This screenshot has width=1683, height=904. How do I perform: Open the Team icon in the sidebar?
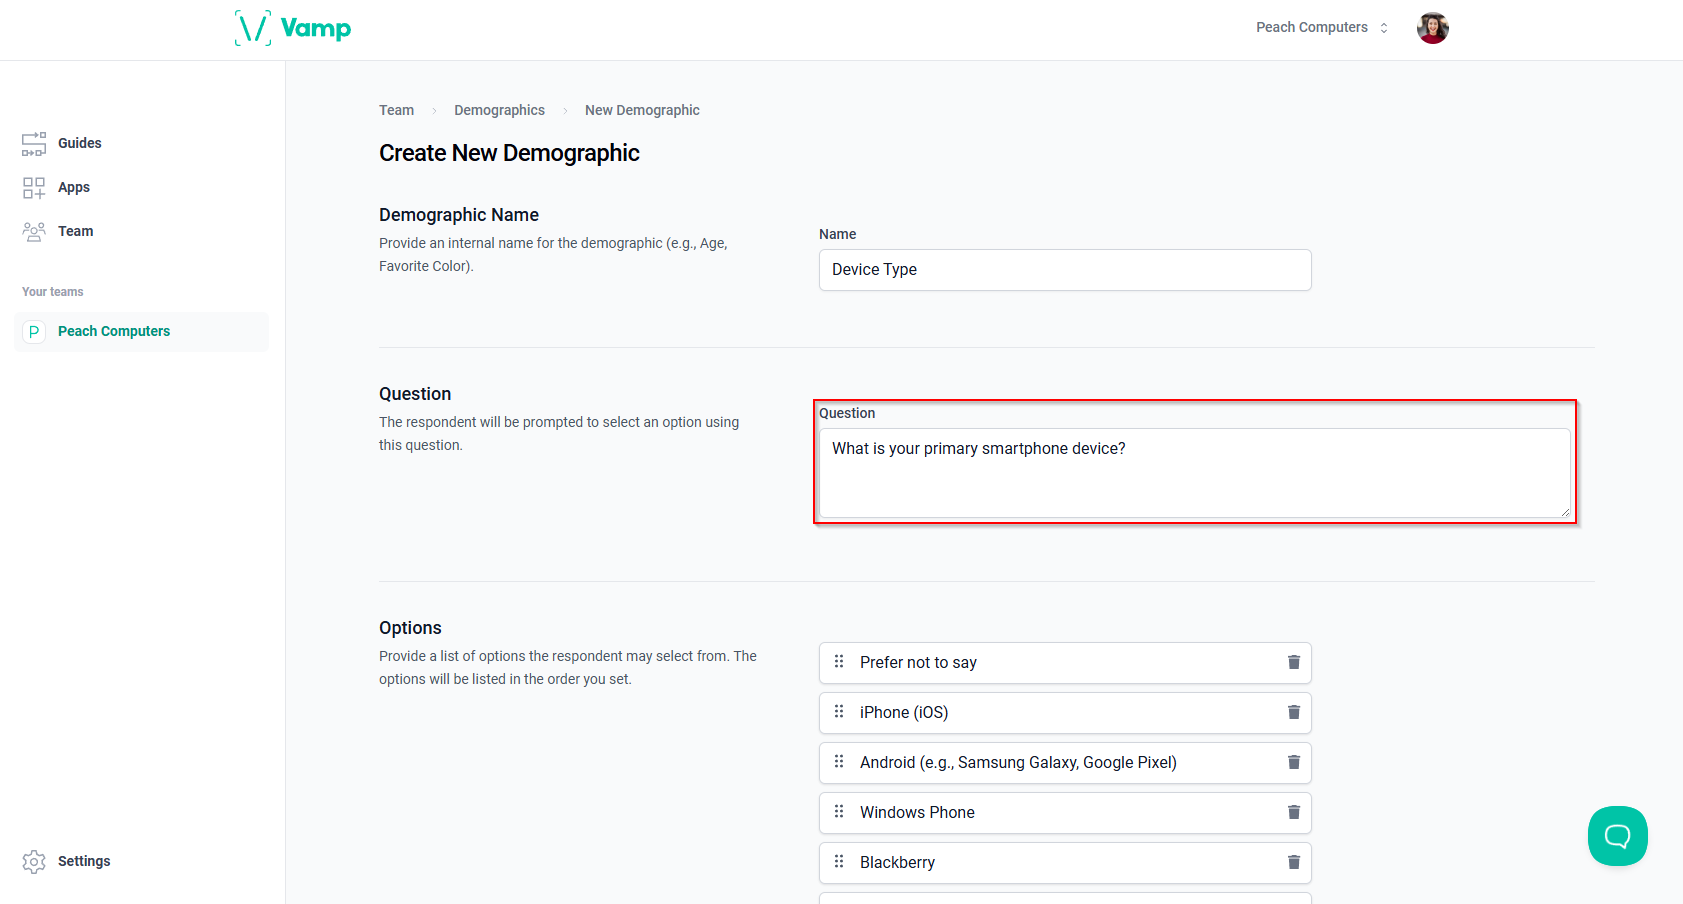(x=34, y=231)
